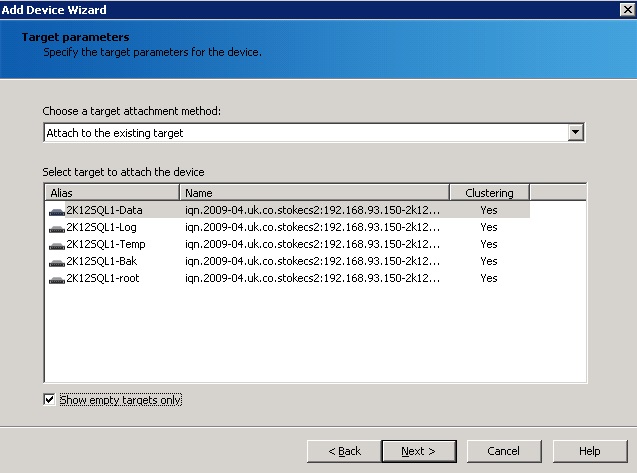Click the 2K12SQL1-root target icon
Screen dimensions: 637x473
[56, 280]
